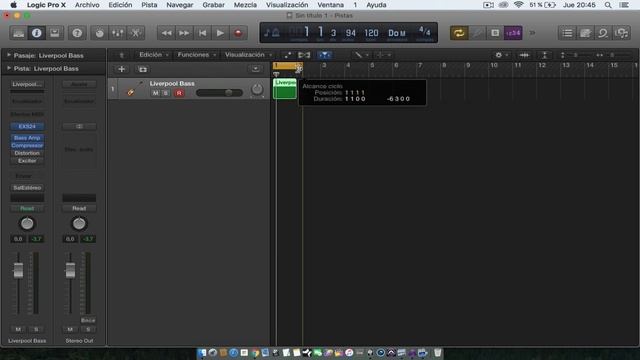Open the Pista menu
The width and height of the screenshot is (640, 360).
(149, 5)
